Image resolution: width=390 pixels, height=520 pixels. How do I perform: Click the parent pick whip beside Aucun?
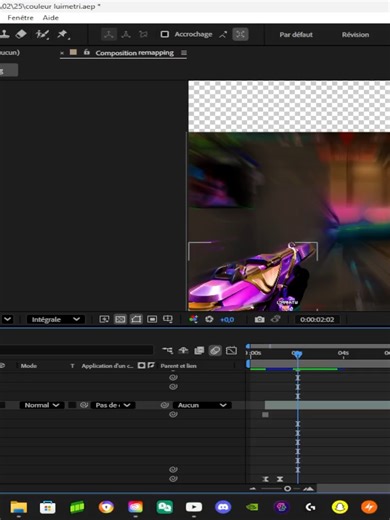(x=165, y=405)
